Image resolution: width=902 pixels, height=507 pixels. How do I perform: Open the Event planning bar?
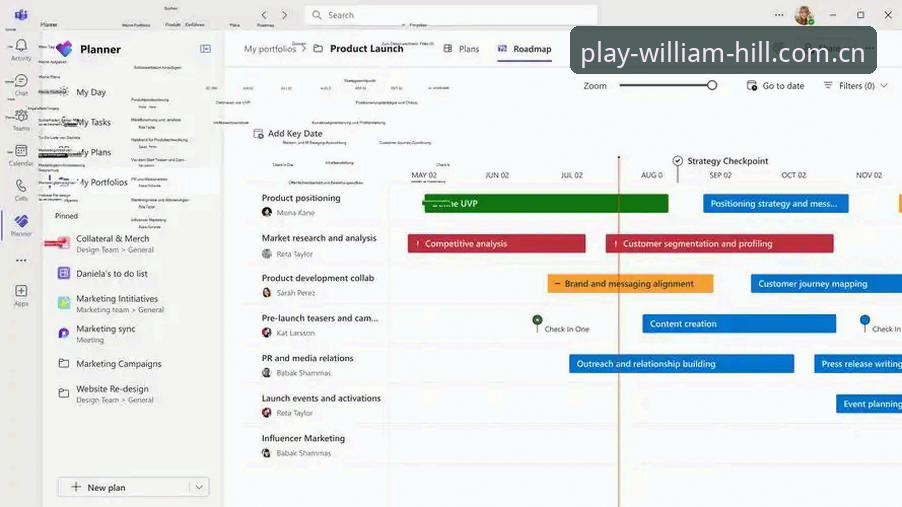coord(869,404)
